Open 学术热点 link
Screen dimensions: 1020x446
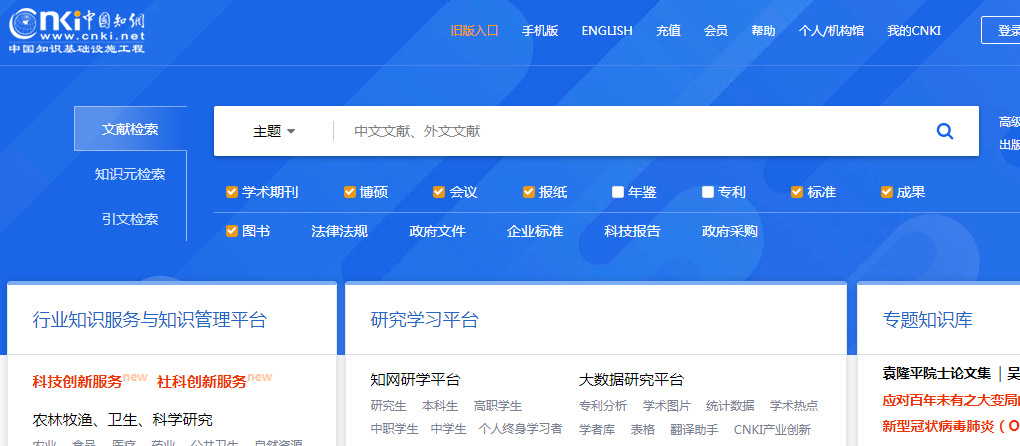[x=794, y=406]
